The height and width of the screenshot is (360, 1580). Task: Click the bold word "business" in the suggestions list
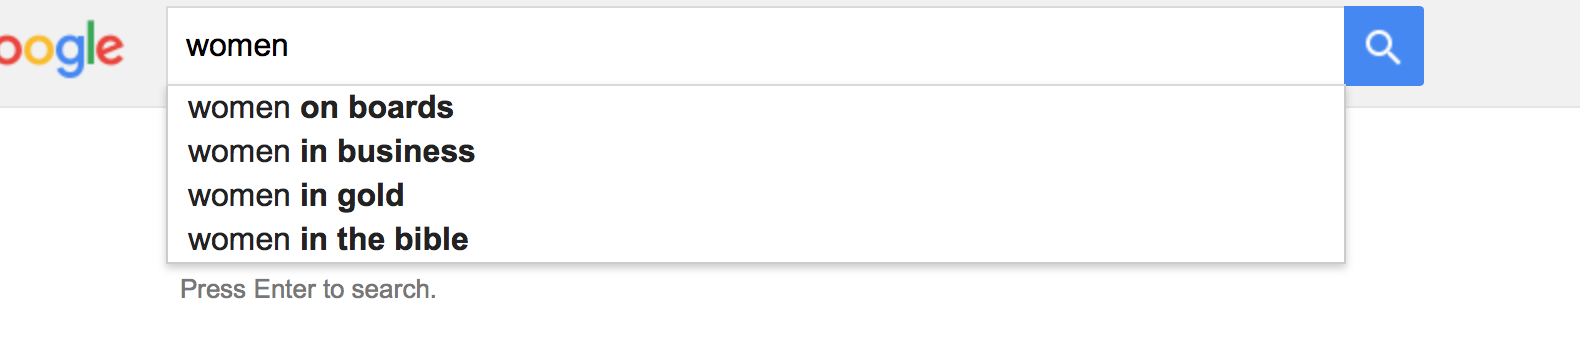pos(406,151)
